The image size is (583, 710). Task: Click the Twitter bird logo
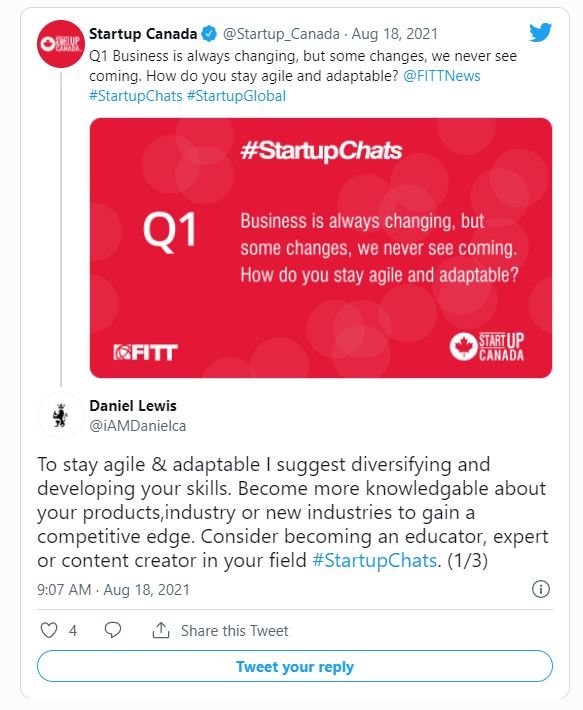540,33
